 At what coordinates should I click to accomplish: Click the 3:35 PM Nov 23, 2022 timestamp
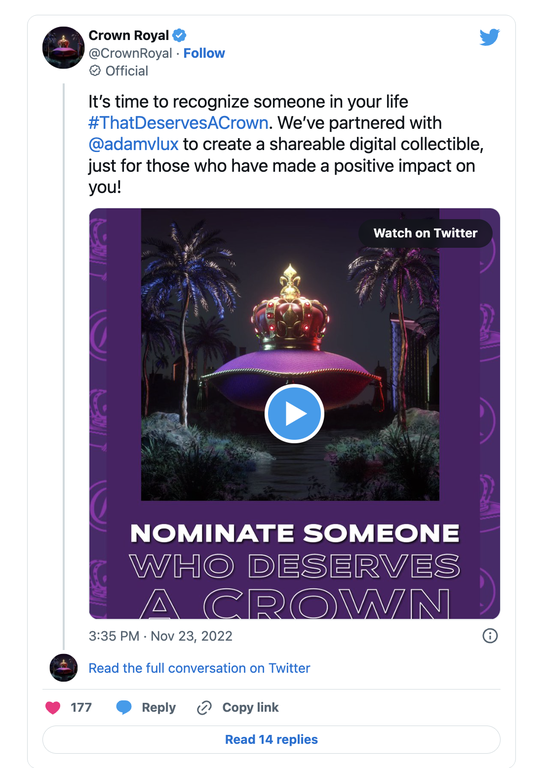(161, 636)
